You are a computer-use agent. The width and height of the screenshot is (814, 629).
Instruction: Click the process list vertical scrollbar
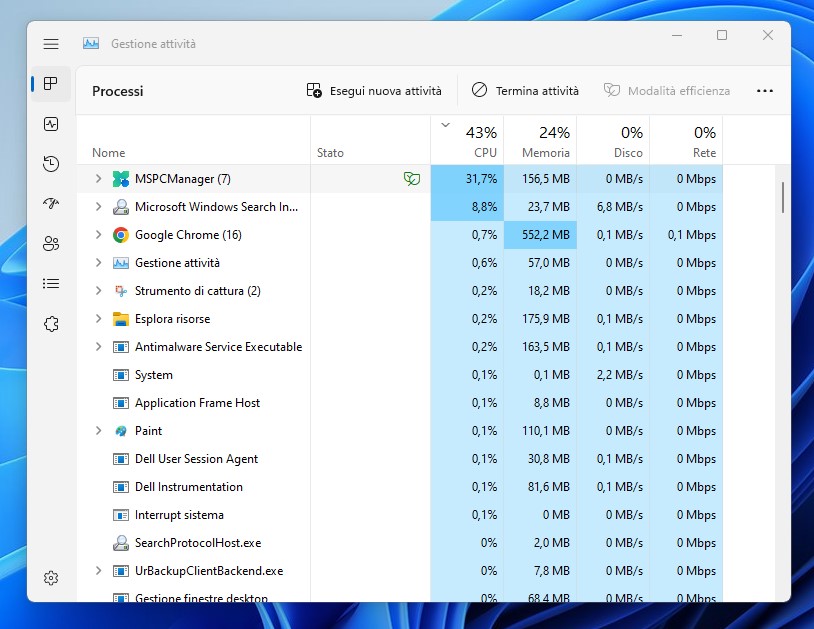point(783,197)
